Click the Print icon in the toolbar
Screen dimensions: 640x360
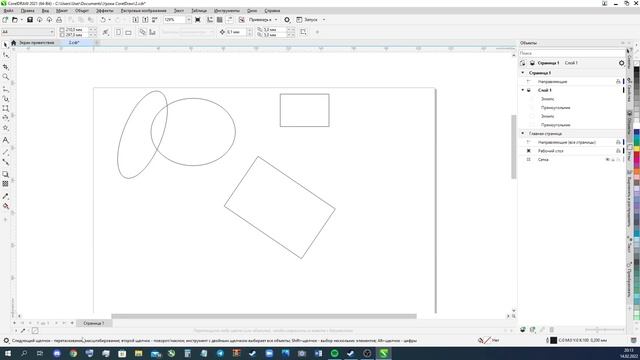coord(59,20)
